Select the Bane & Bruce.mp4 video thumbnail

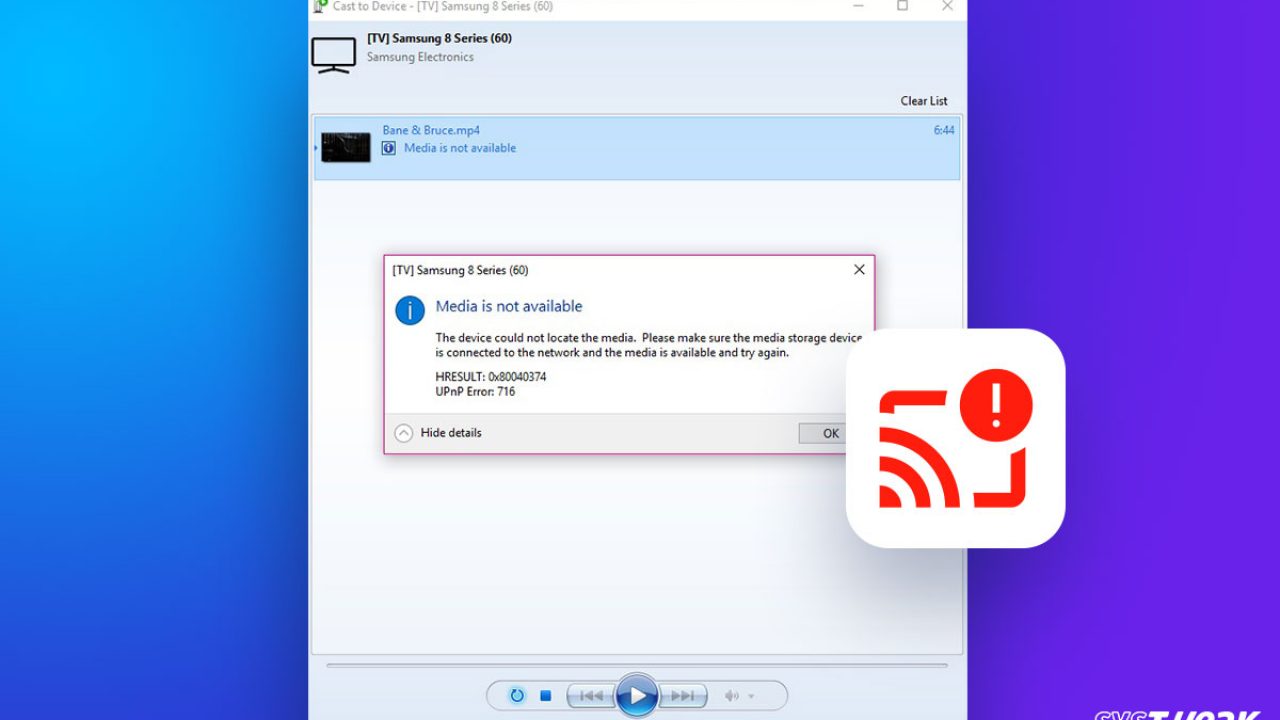pos(346,147)
